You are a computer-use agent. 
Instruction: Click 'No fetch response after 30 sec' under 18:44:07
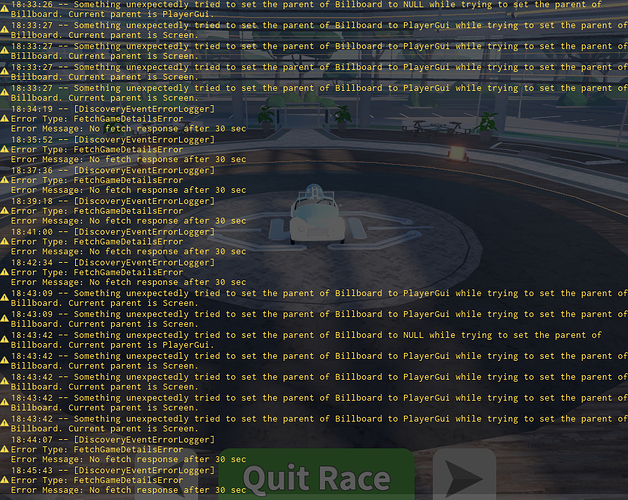tap(168, 460)
